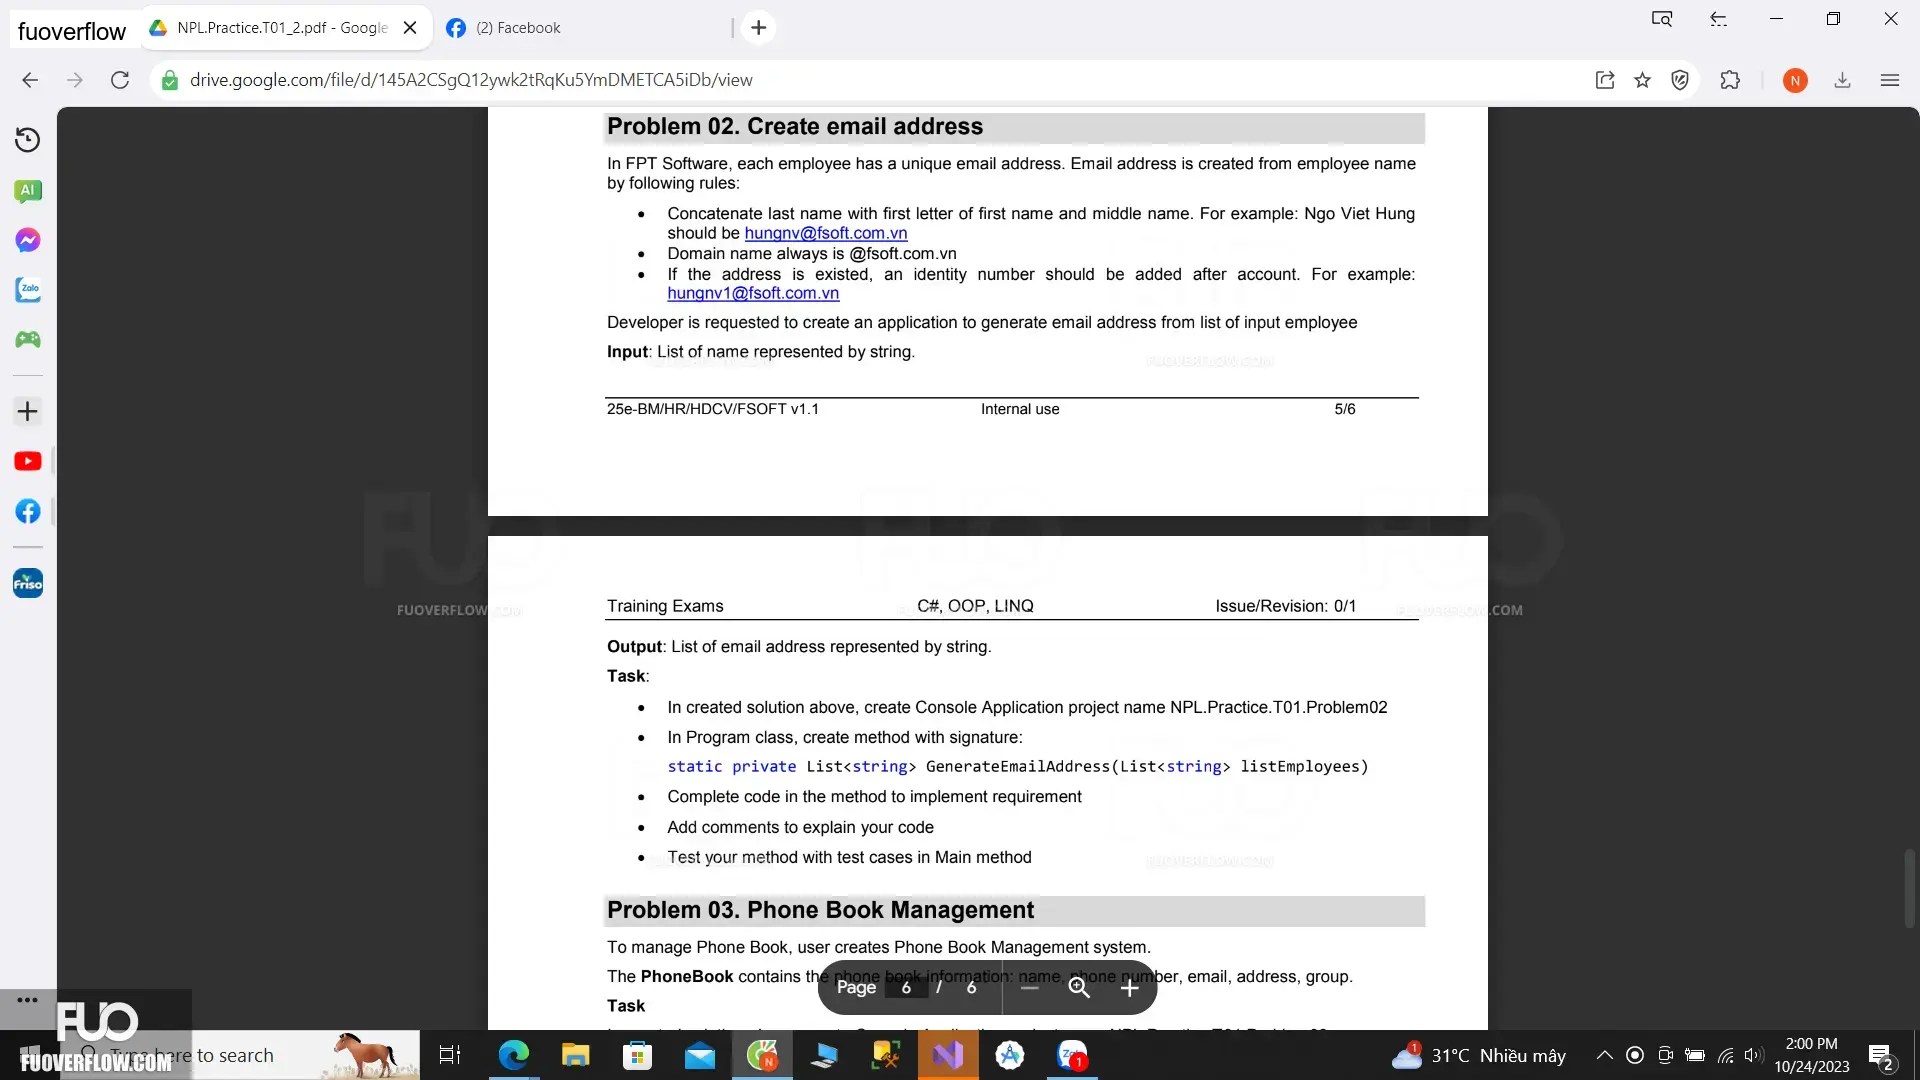Click the back arrow icon in title bar
1920x1080 pixels.
click(1719, 19)
